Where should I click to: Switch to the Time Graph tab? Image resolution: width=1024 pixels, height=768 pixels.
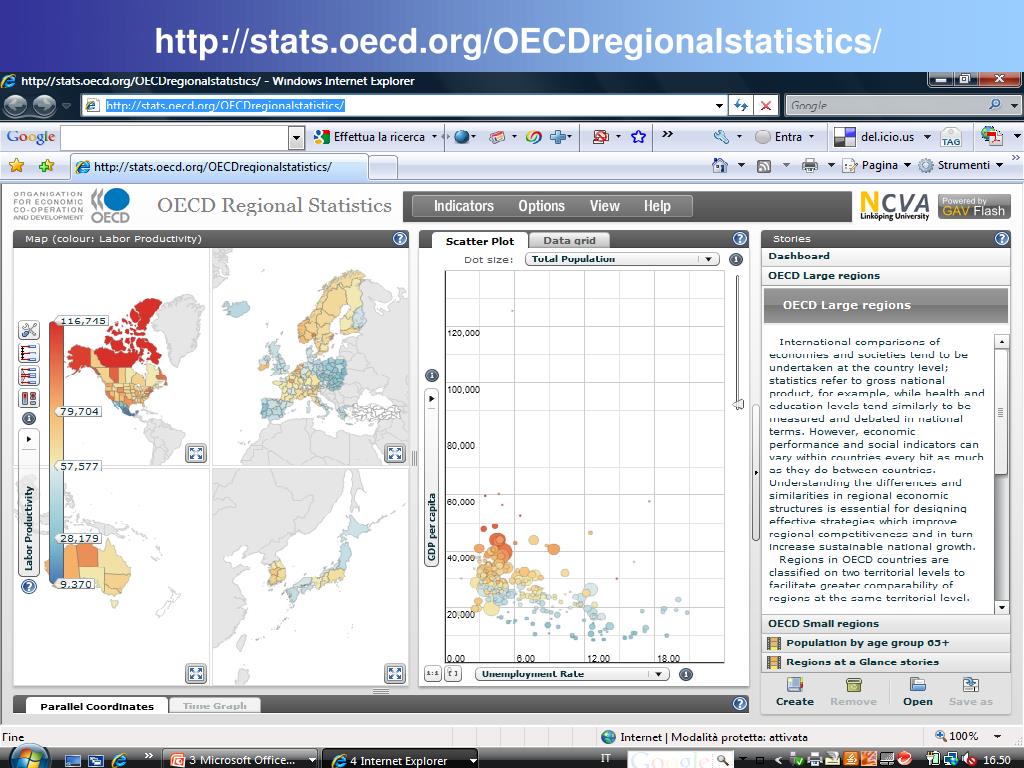pyautogui.click(x=215, y=705)
